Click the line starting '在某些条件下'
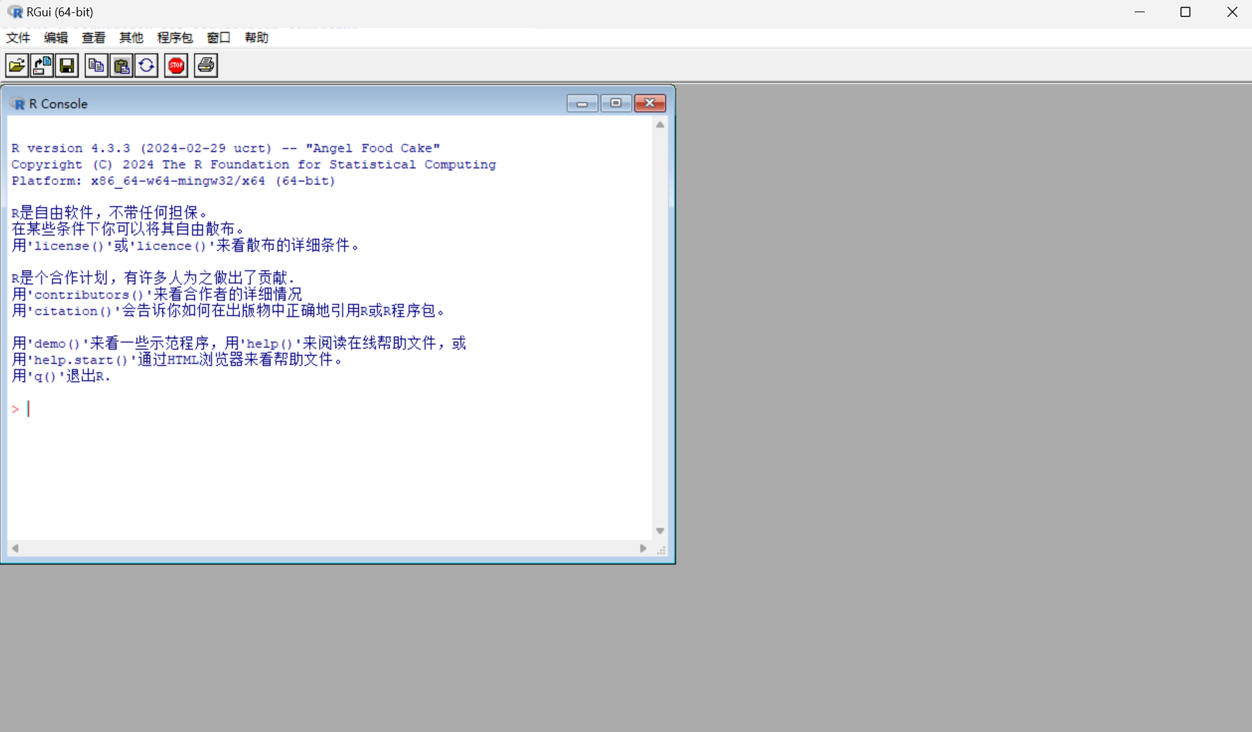1252x732 pixels. pyautogui.click(x=128, y=229)
